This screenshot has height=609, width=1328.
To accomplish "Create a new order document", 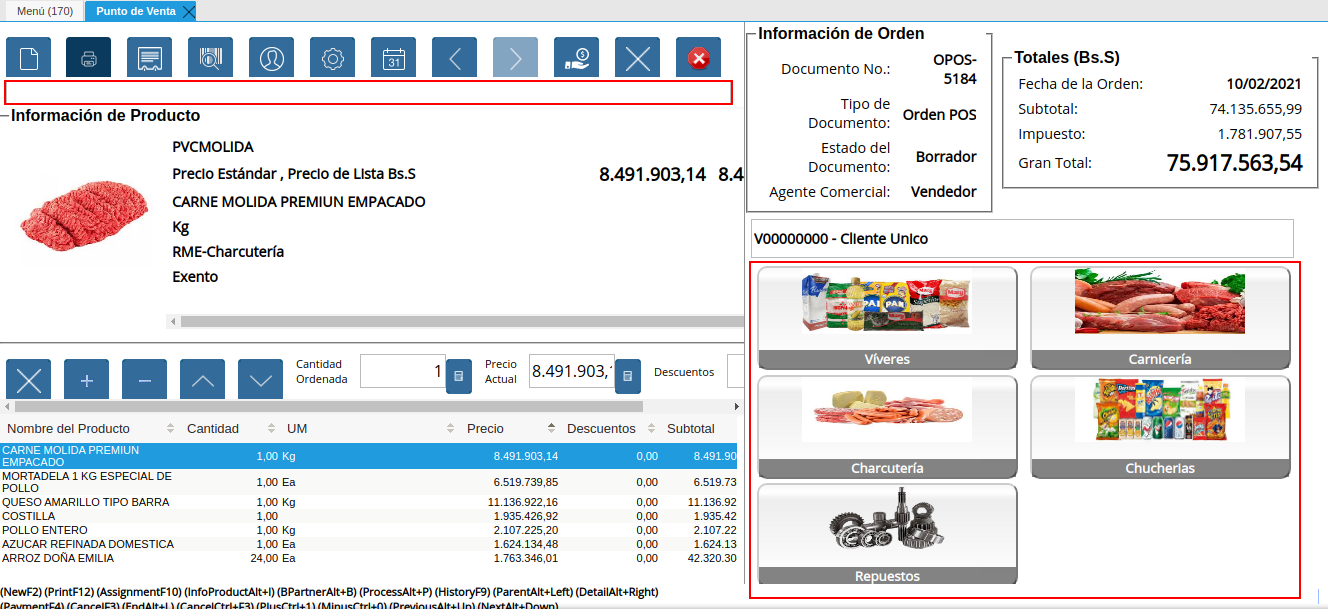I will coord(28,57).
